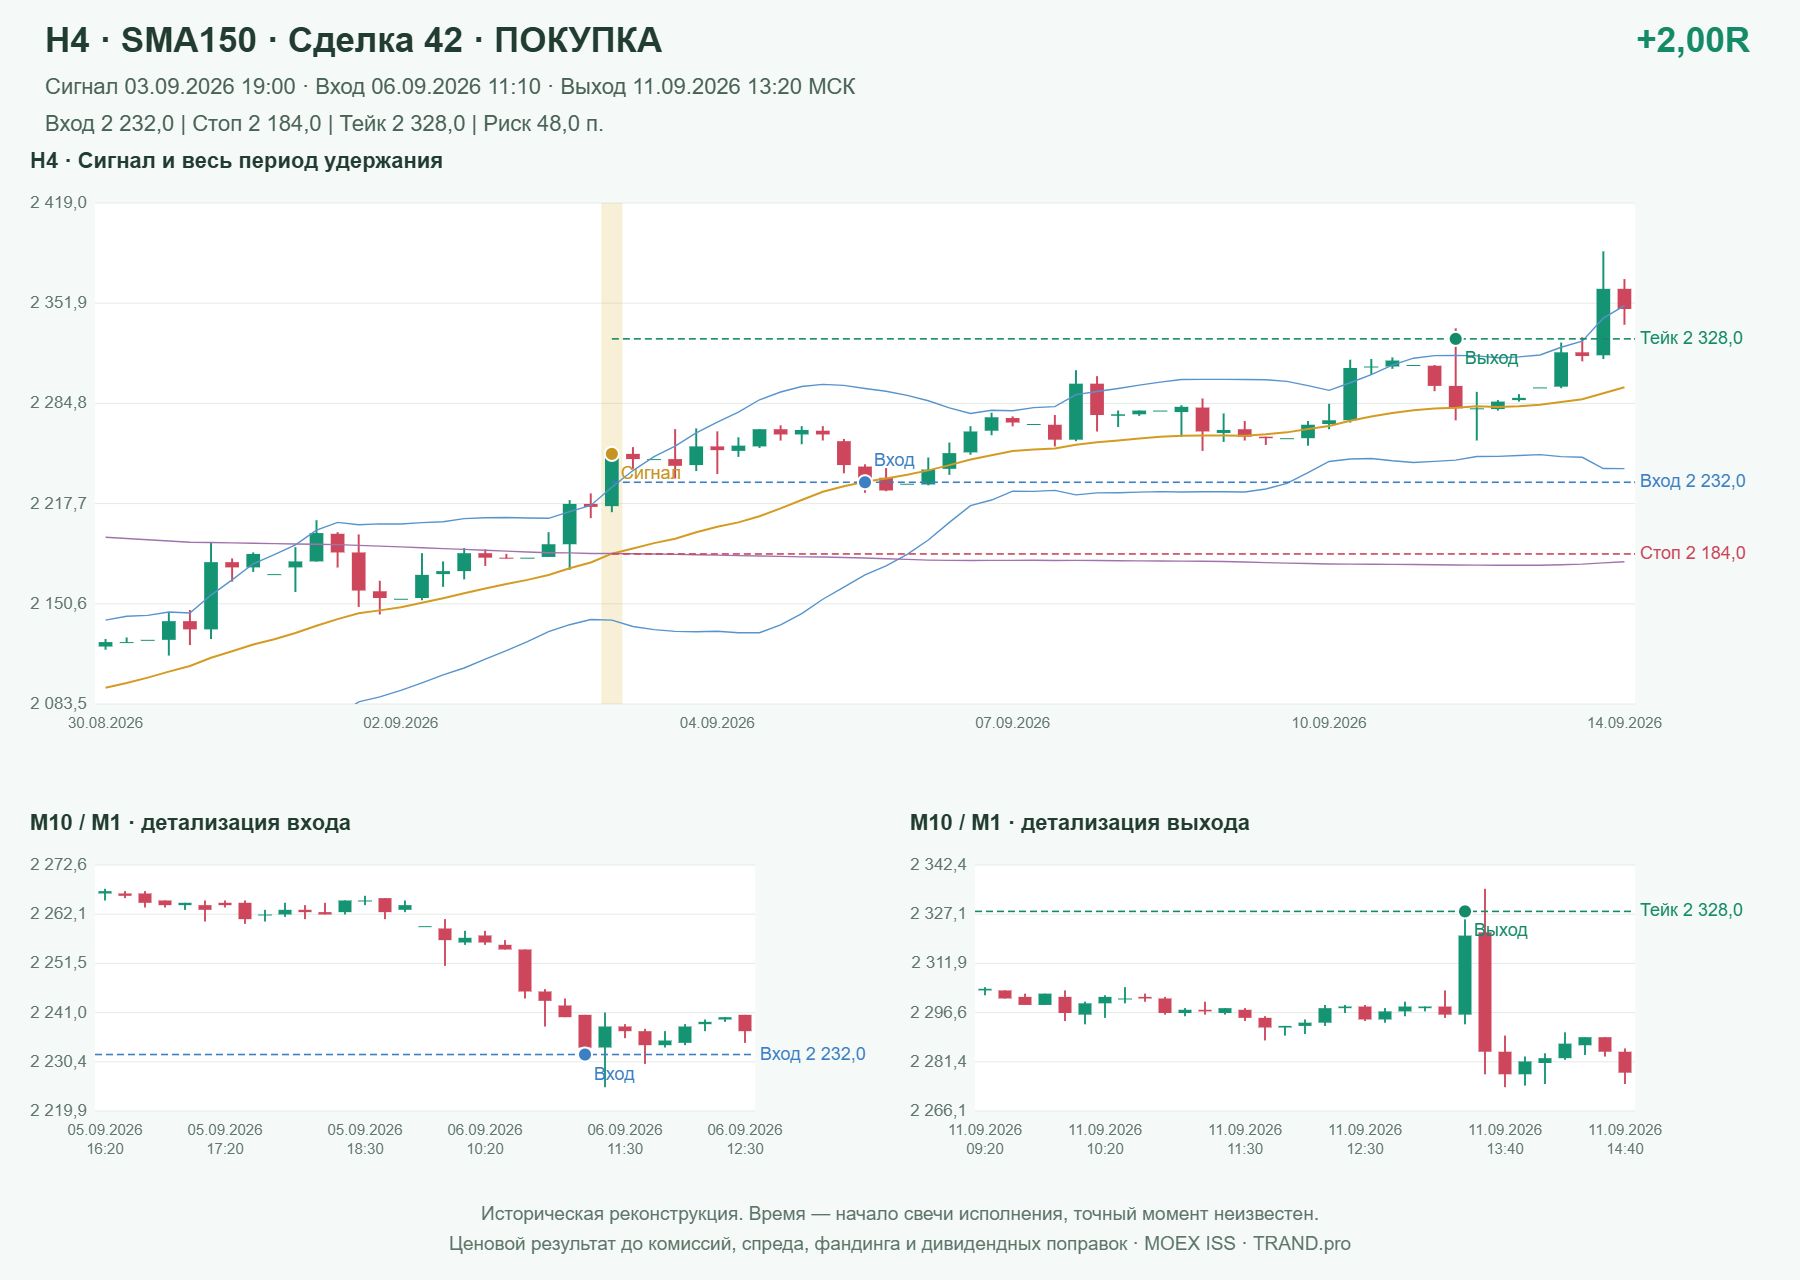Click the blue Вход marker dot on H4 chart
This screenshot has height=1280, width=1800.
(865, 482)
